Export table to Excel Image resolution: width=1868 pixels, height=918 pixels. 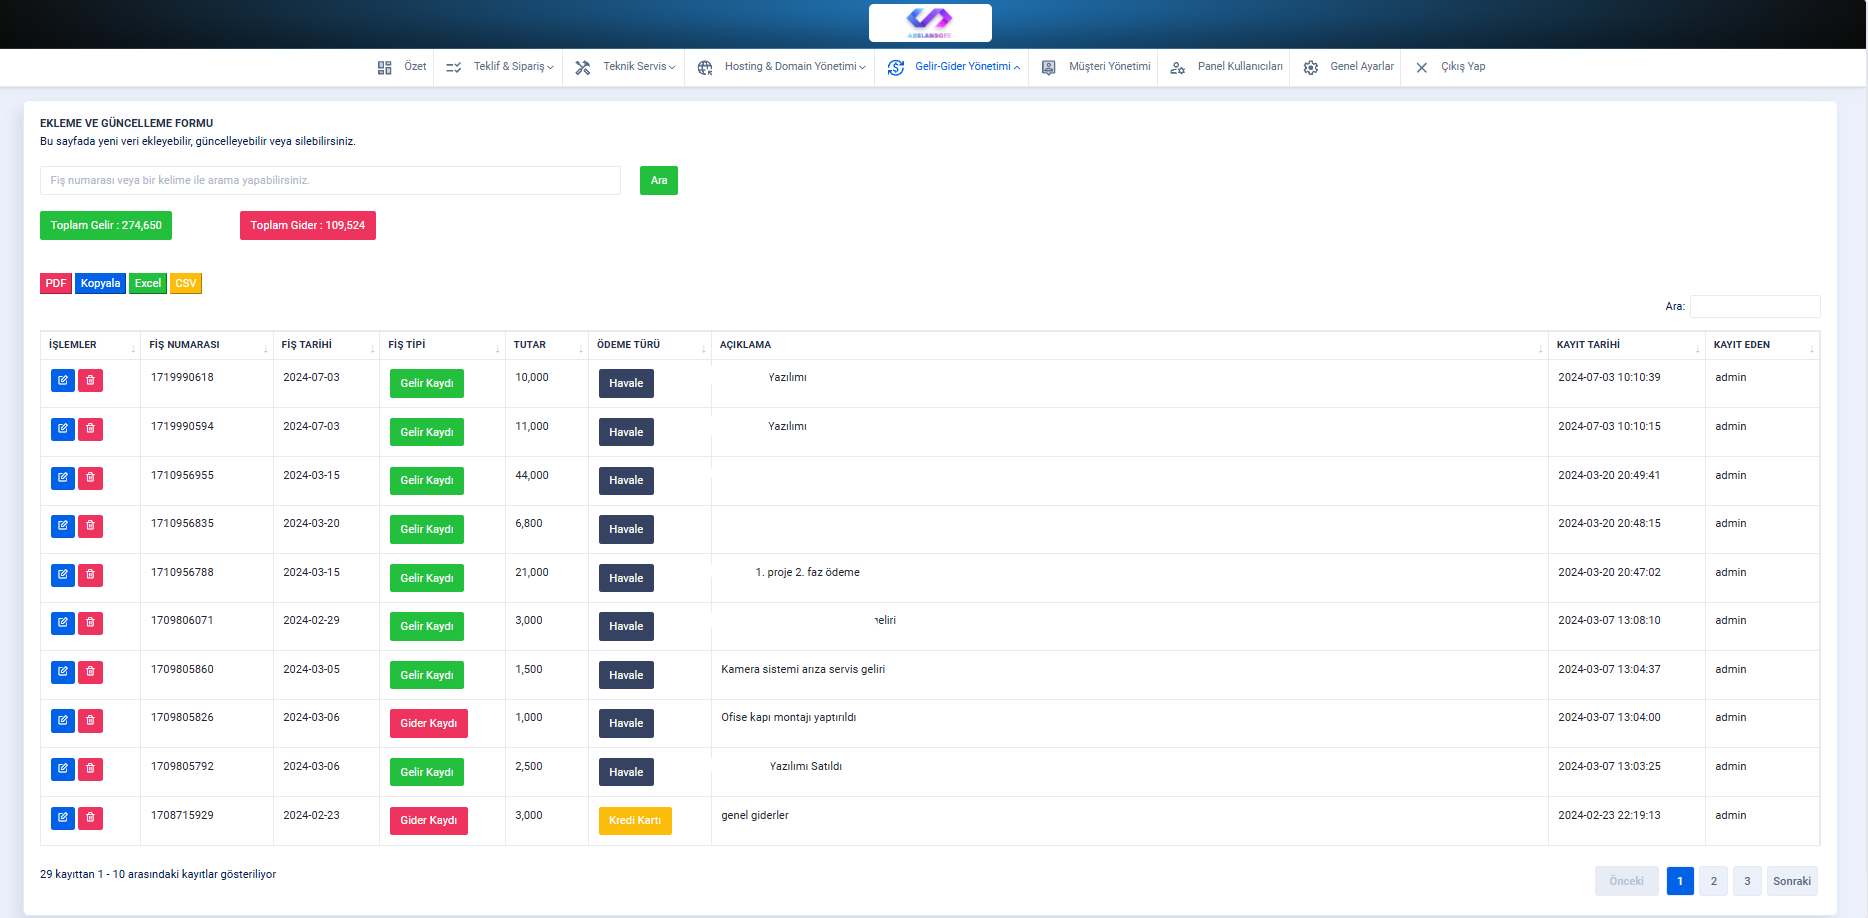pos(148,284)
